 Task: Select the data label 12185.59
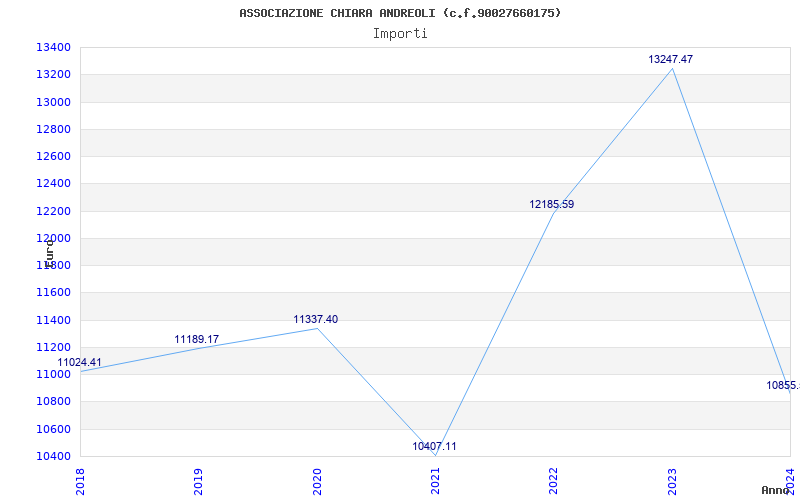click(x=552, y=205)
